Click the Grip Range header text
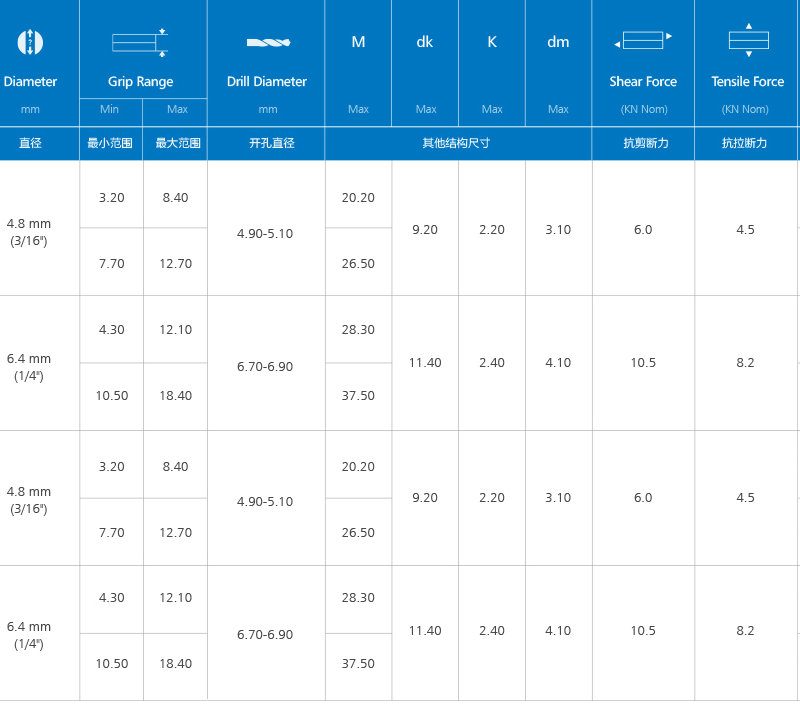Screen dimensions: 800x710 click(140, 82)
